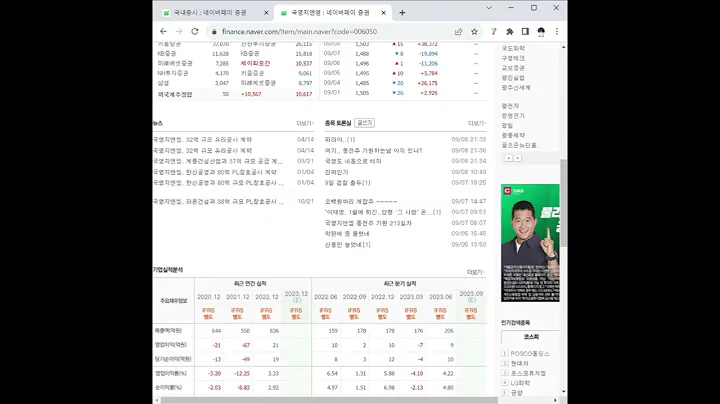This screenshot has height=404, width=720.
Task: Open 더보기 for the news section
Action: [305, 123]
